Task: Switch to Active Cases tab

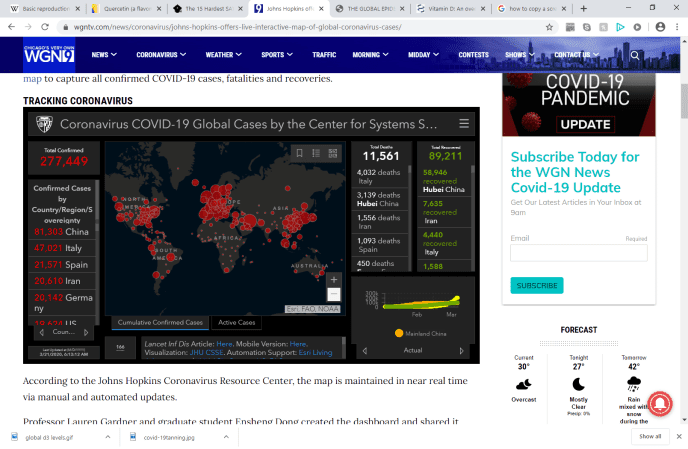Action: (x=236, y=323)
